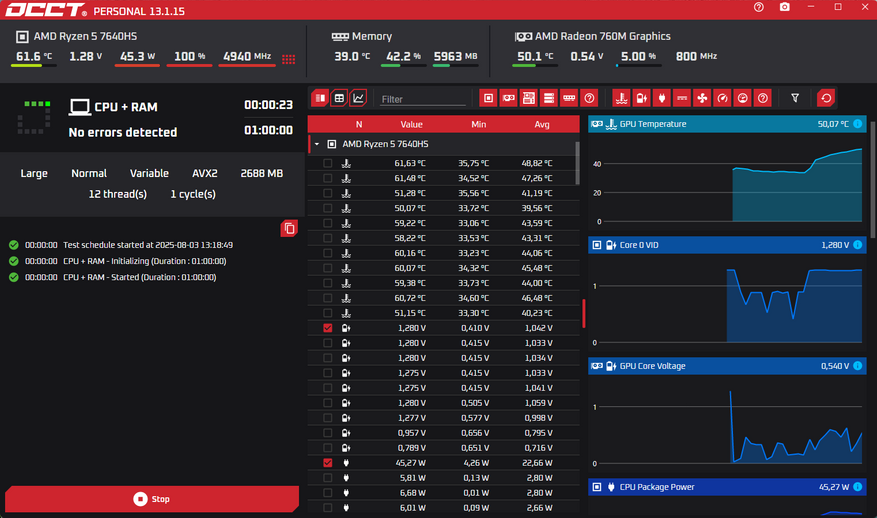
Task: Sort by the Value column header
Action: pos(411,125)
